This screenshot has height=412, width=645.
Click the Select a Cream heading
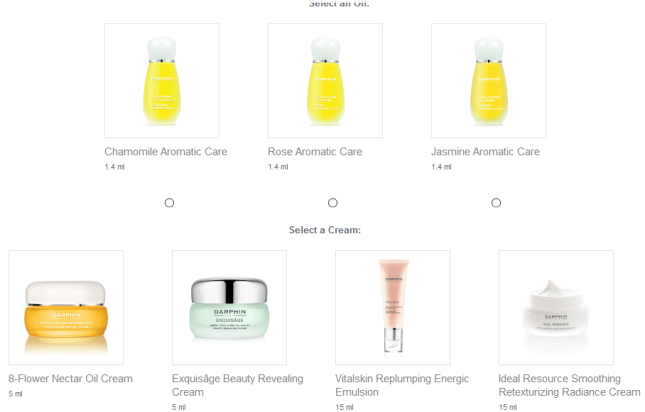[x=325, y=230]
